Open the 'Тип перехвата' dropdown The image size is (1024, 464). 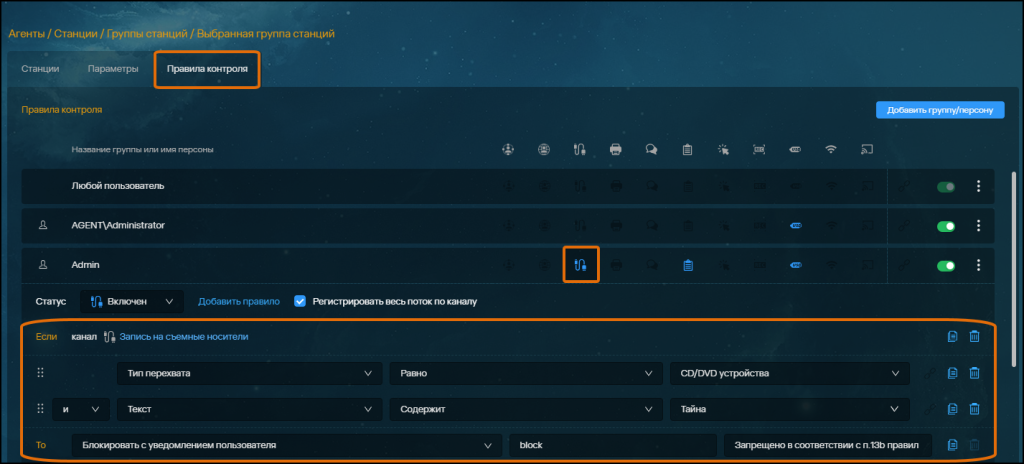point(249,373)
